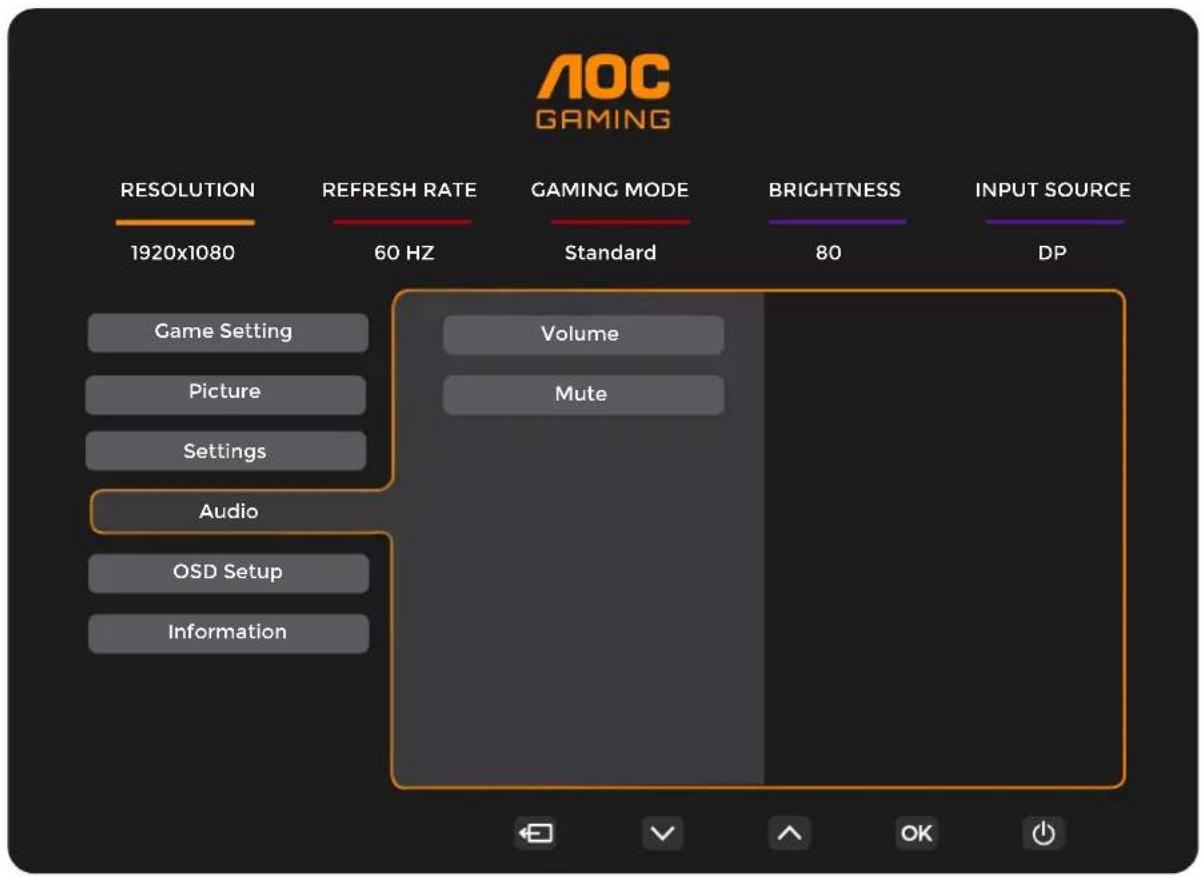Click the exit/back menu icon
1201x876 pixels.
[535, 833]
